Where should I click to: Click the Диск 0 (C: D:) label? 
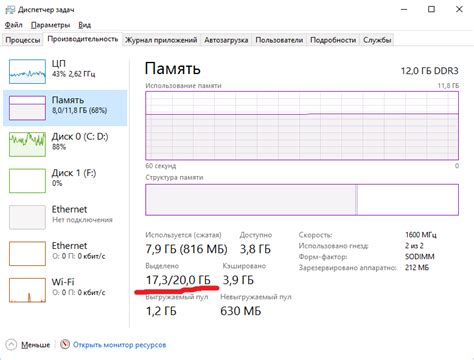tap(80, 136)
